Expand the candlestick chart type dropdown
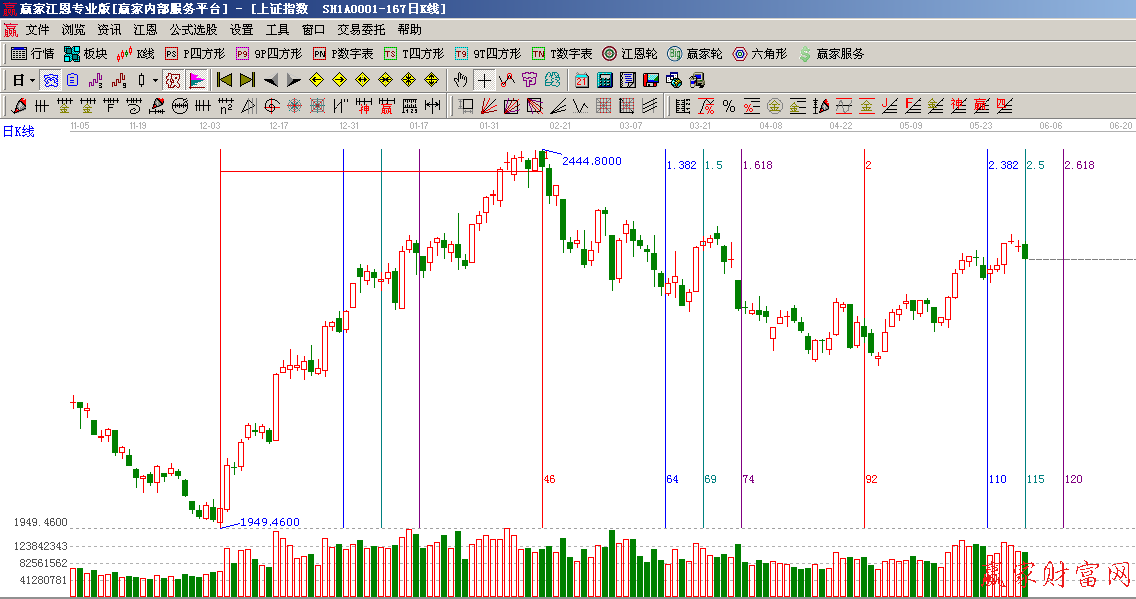This screenshot has height=599, width=1136. [x=155, y=80]
